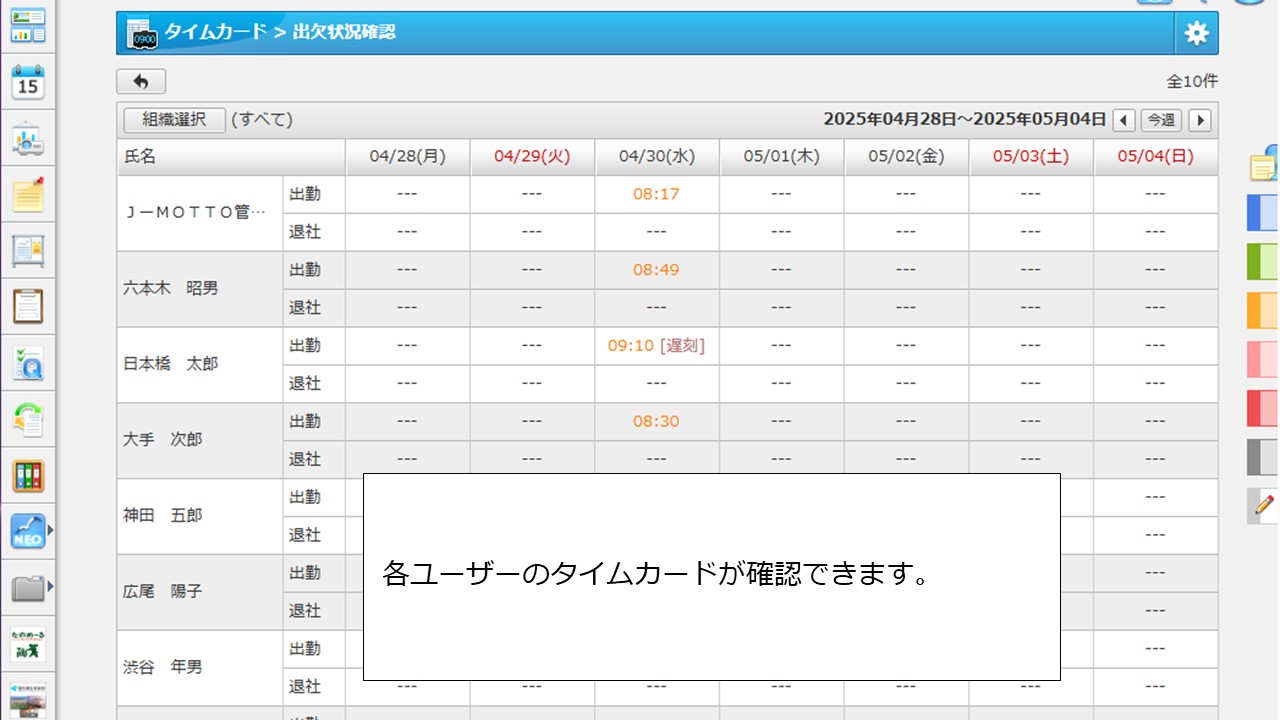The image size is (1280, 720).
Task: Open the clipboard icon in sidebar
Action: tap(28, 305)
